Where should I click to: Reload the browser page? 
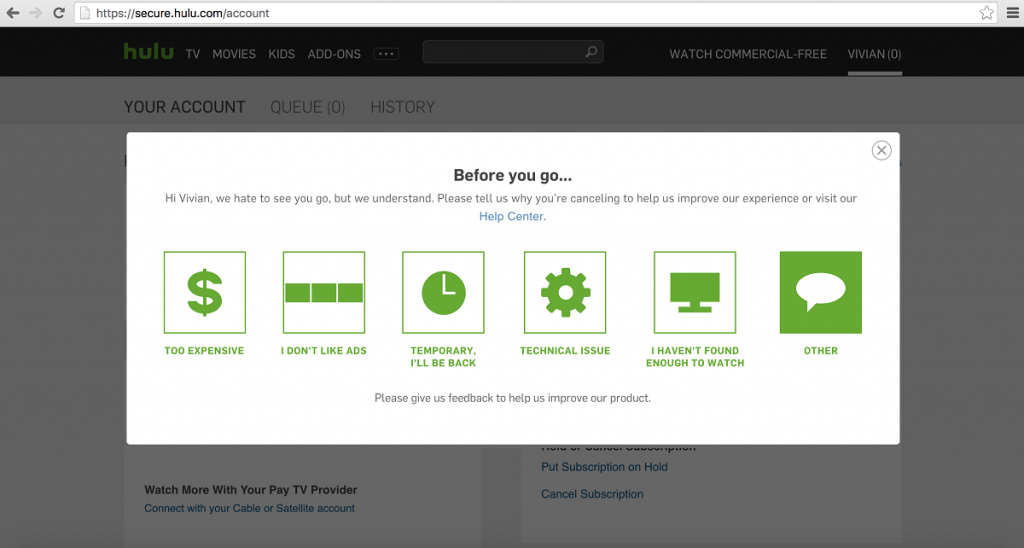coord(59,13)
